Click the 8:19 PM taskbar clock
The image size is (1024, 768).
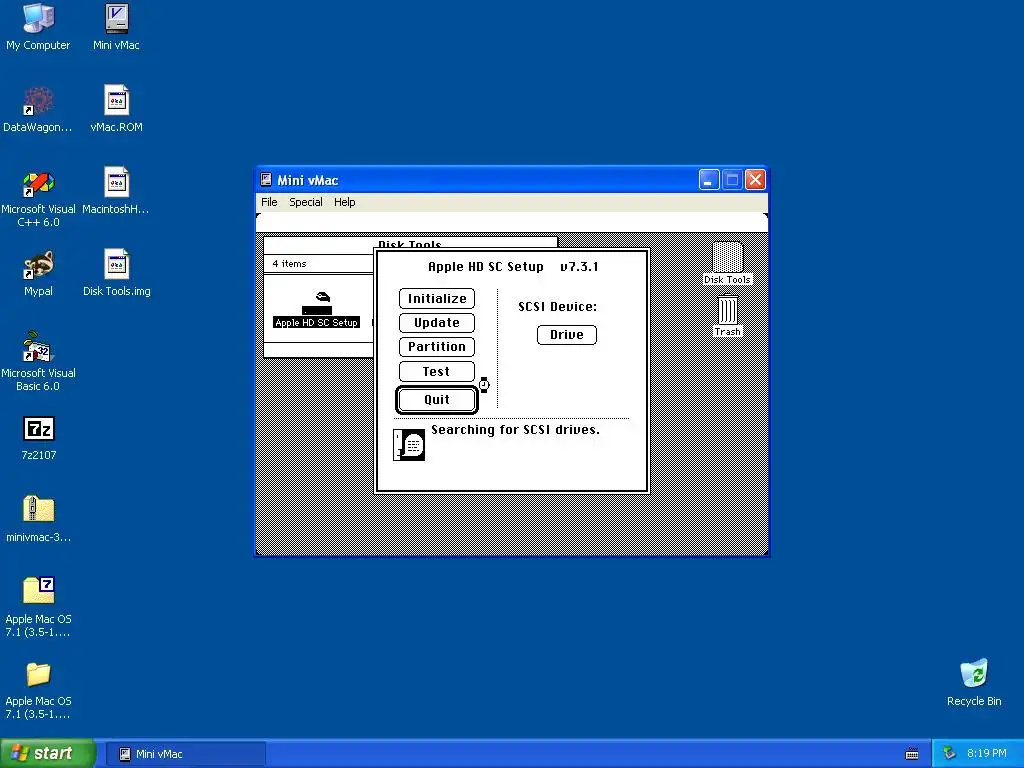click(x=986, y=753)
